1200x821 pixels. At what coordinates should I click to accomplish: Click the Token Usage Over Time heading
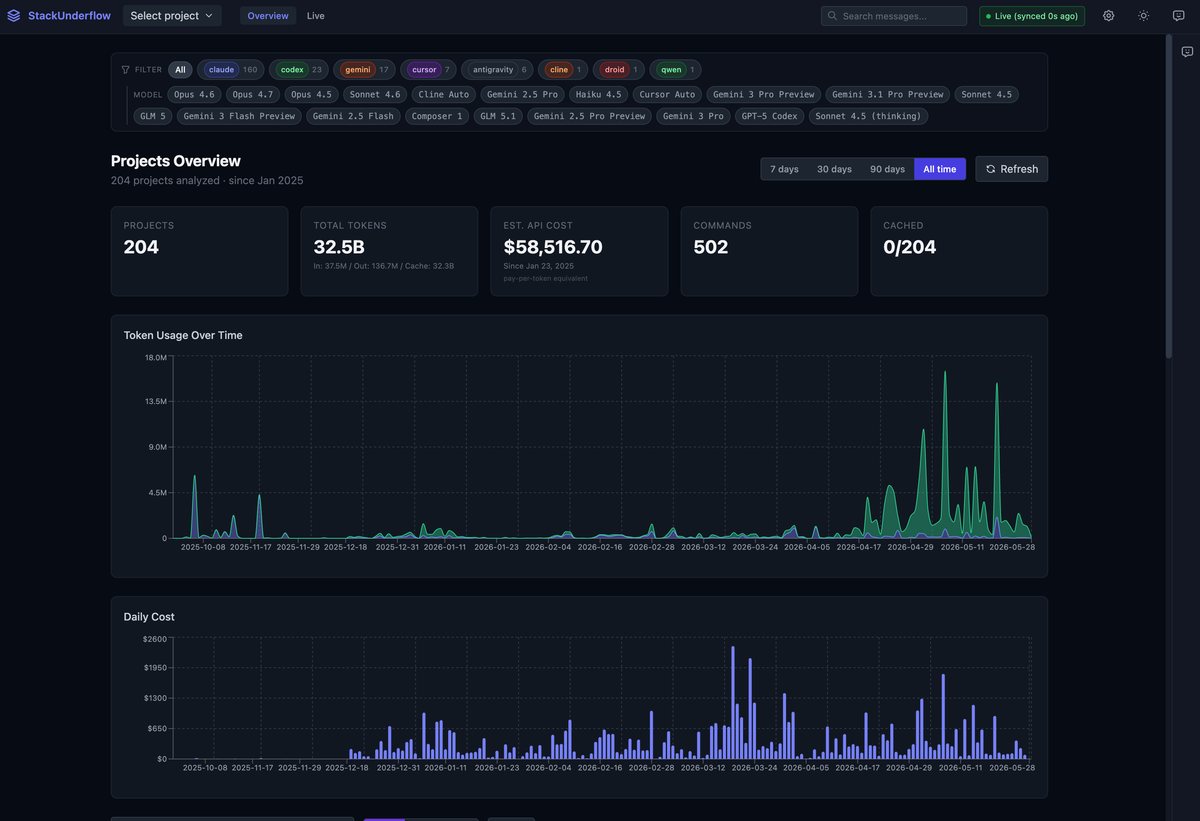tap(183, 335)
